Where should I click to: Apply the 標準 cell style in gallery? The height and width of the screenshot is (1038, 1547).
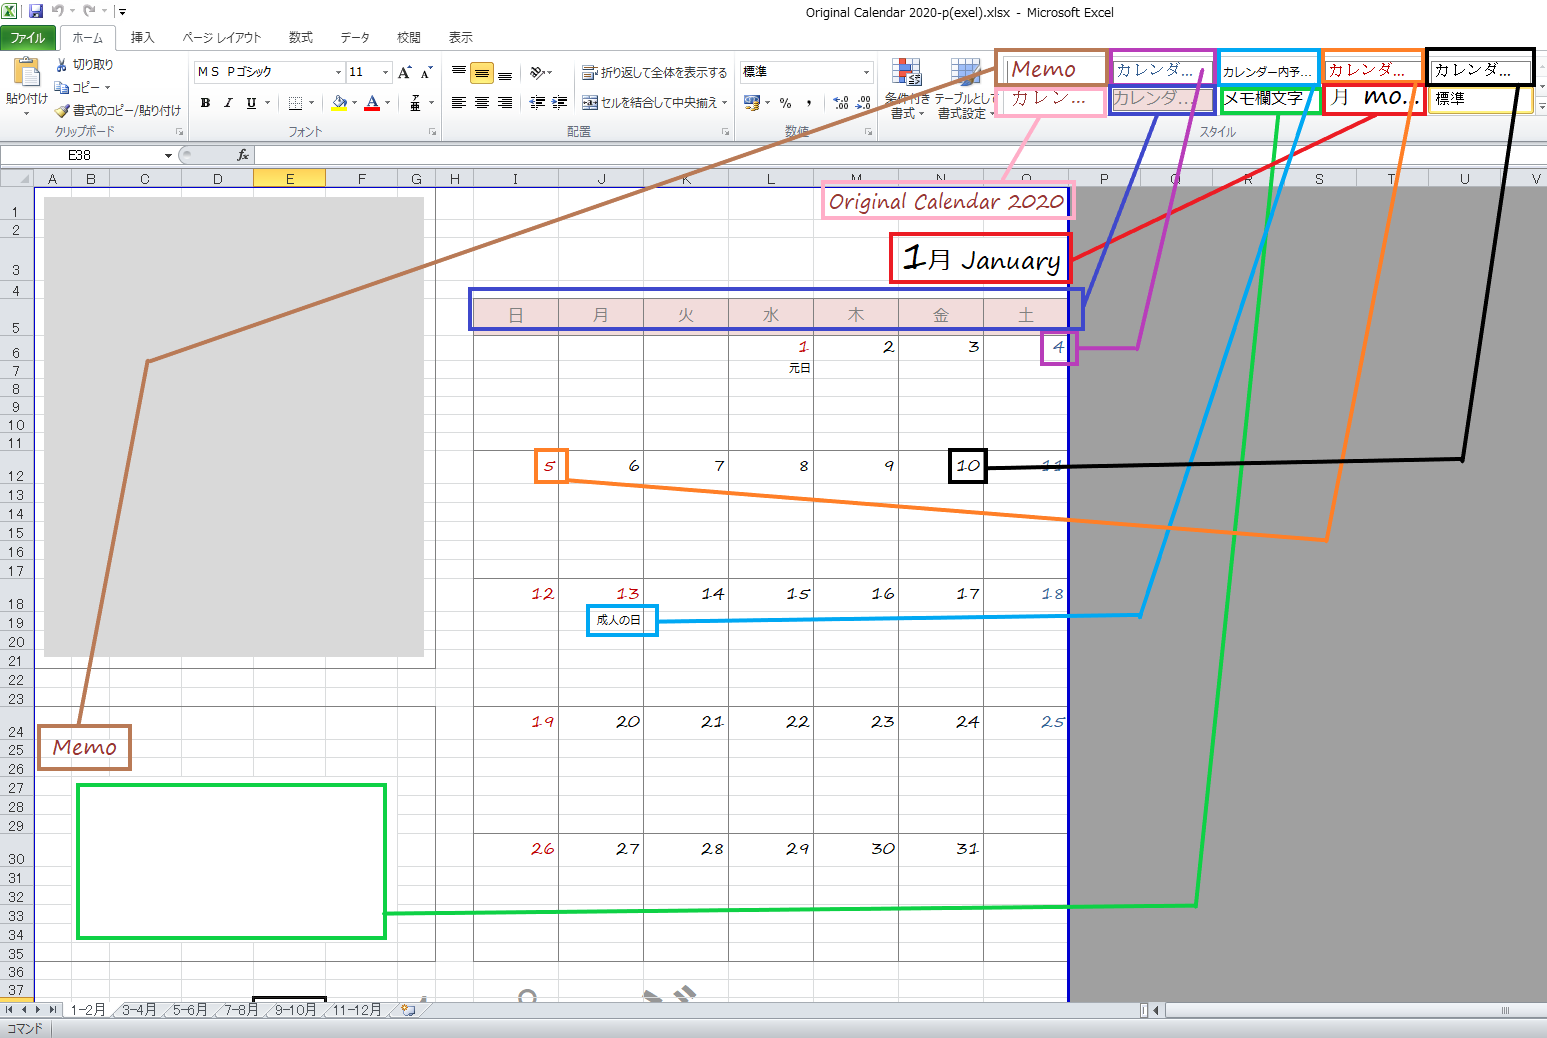click(1481, 99)
